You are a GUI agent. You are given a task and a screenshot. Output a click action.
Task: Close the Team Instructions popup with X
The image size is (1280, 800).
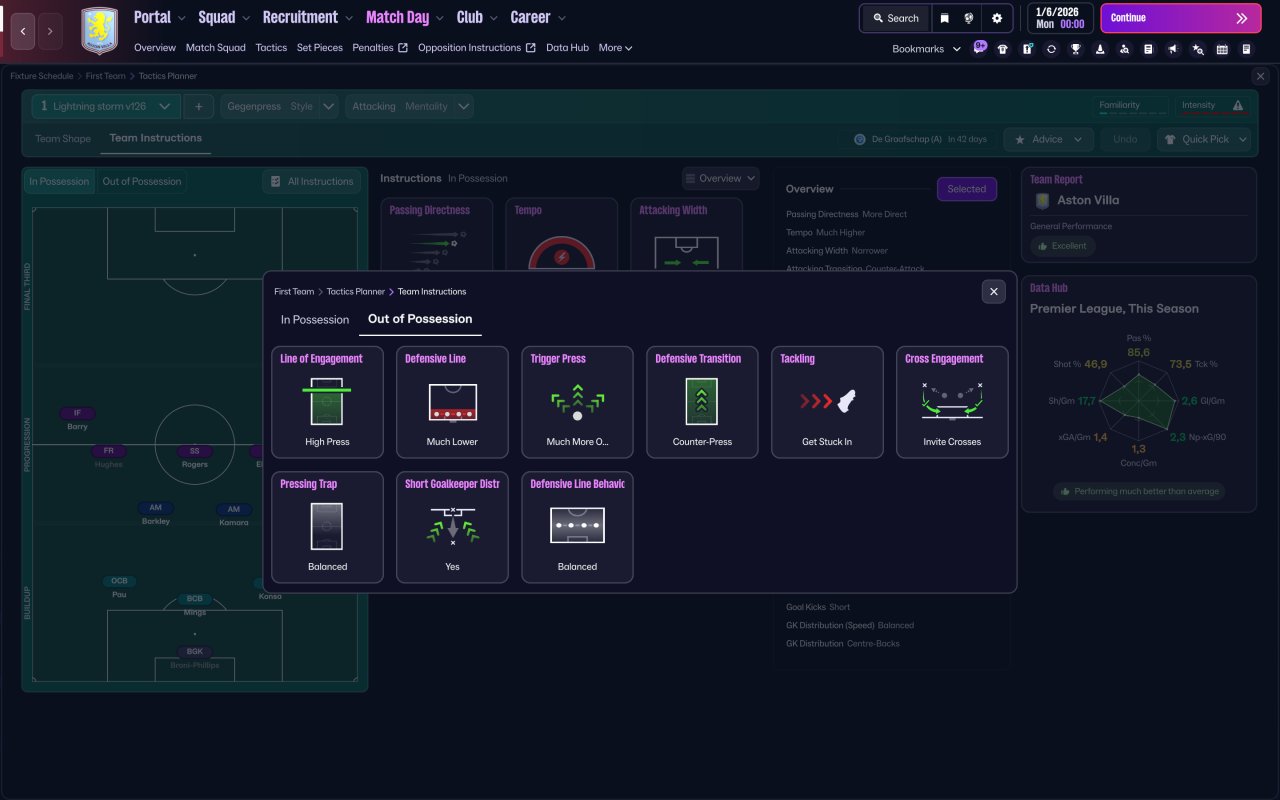click(x=993, y=291)
